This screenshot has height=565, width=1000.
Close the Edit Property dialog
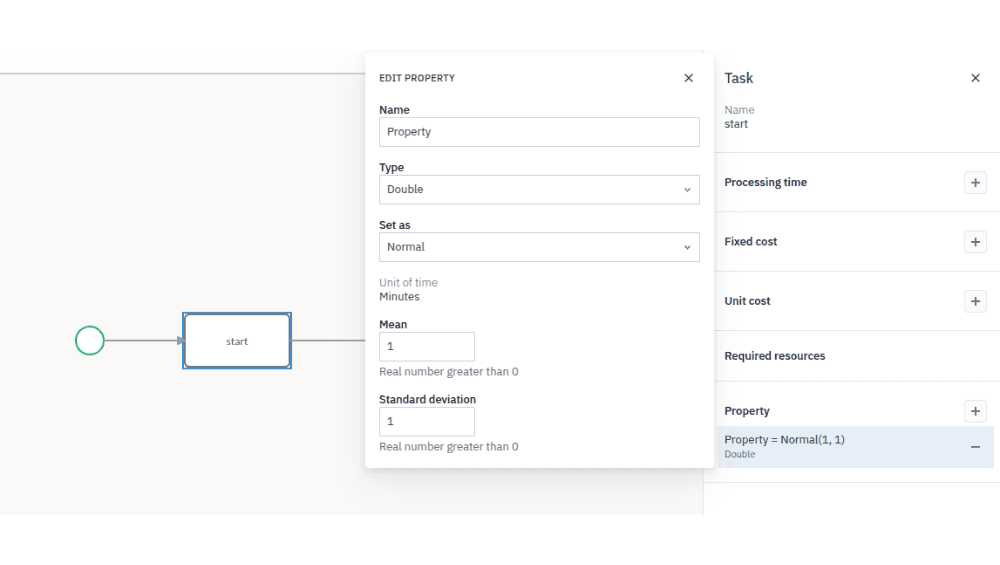[688, 78]
